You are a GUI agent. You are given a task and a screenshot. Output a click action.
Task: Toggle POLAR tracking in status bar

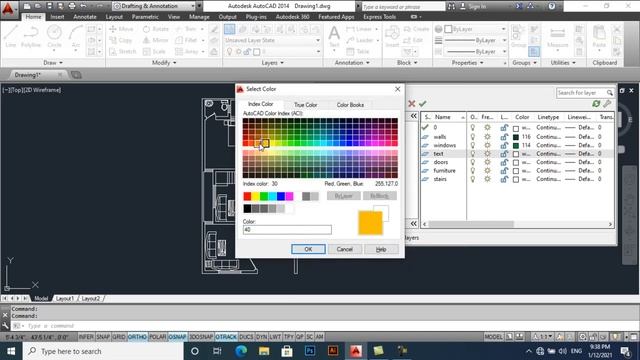tap(158, 337)
